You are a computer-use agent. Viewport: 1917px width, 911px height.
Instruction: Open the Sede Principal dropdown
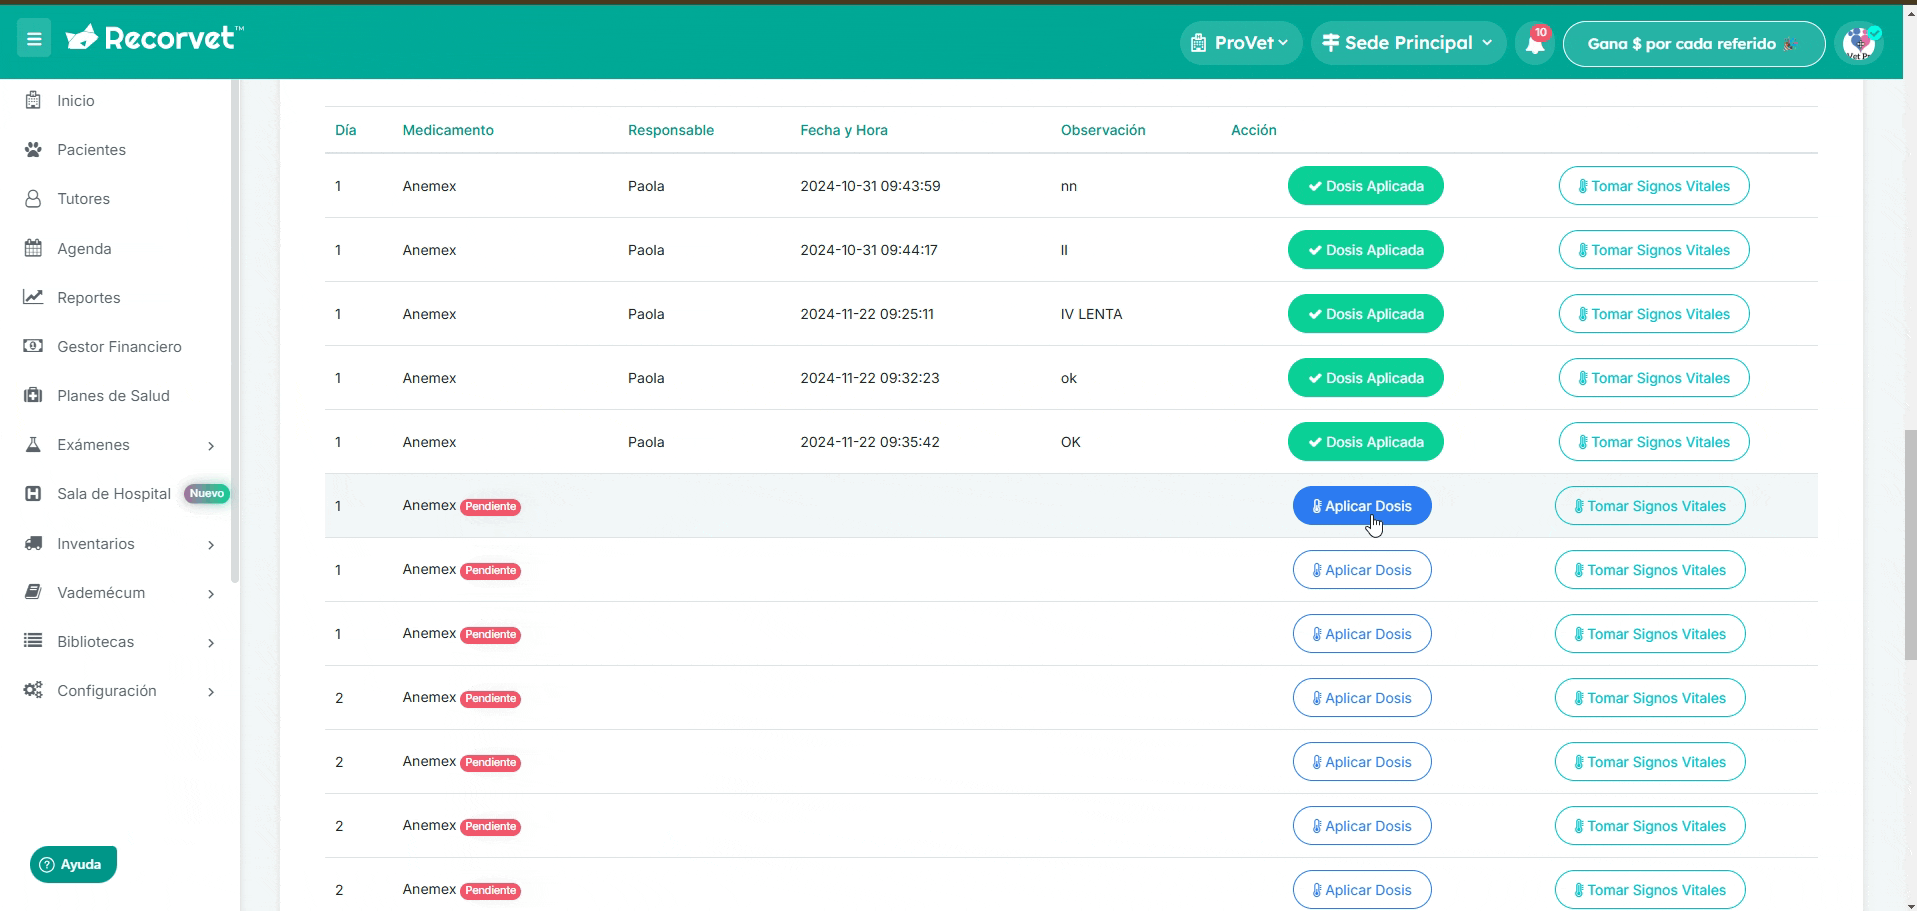pos(1408,43)
